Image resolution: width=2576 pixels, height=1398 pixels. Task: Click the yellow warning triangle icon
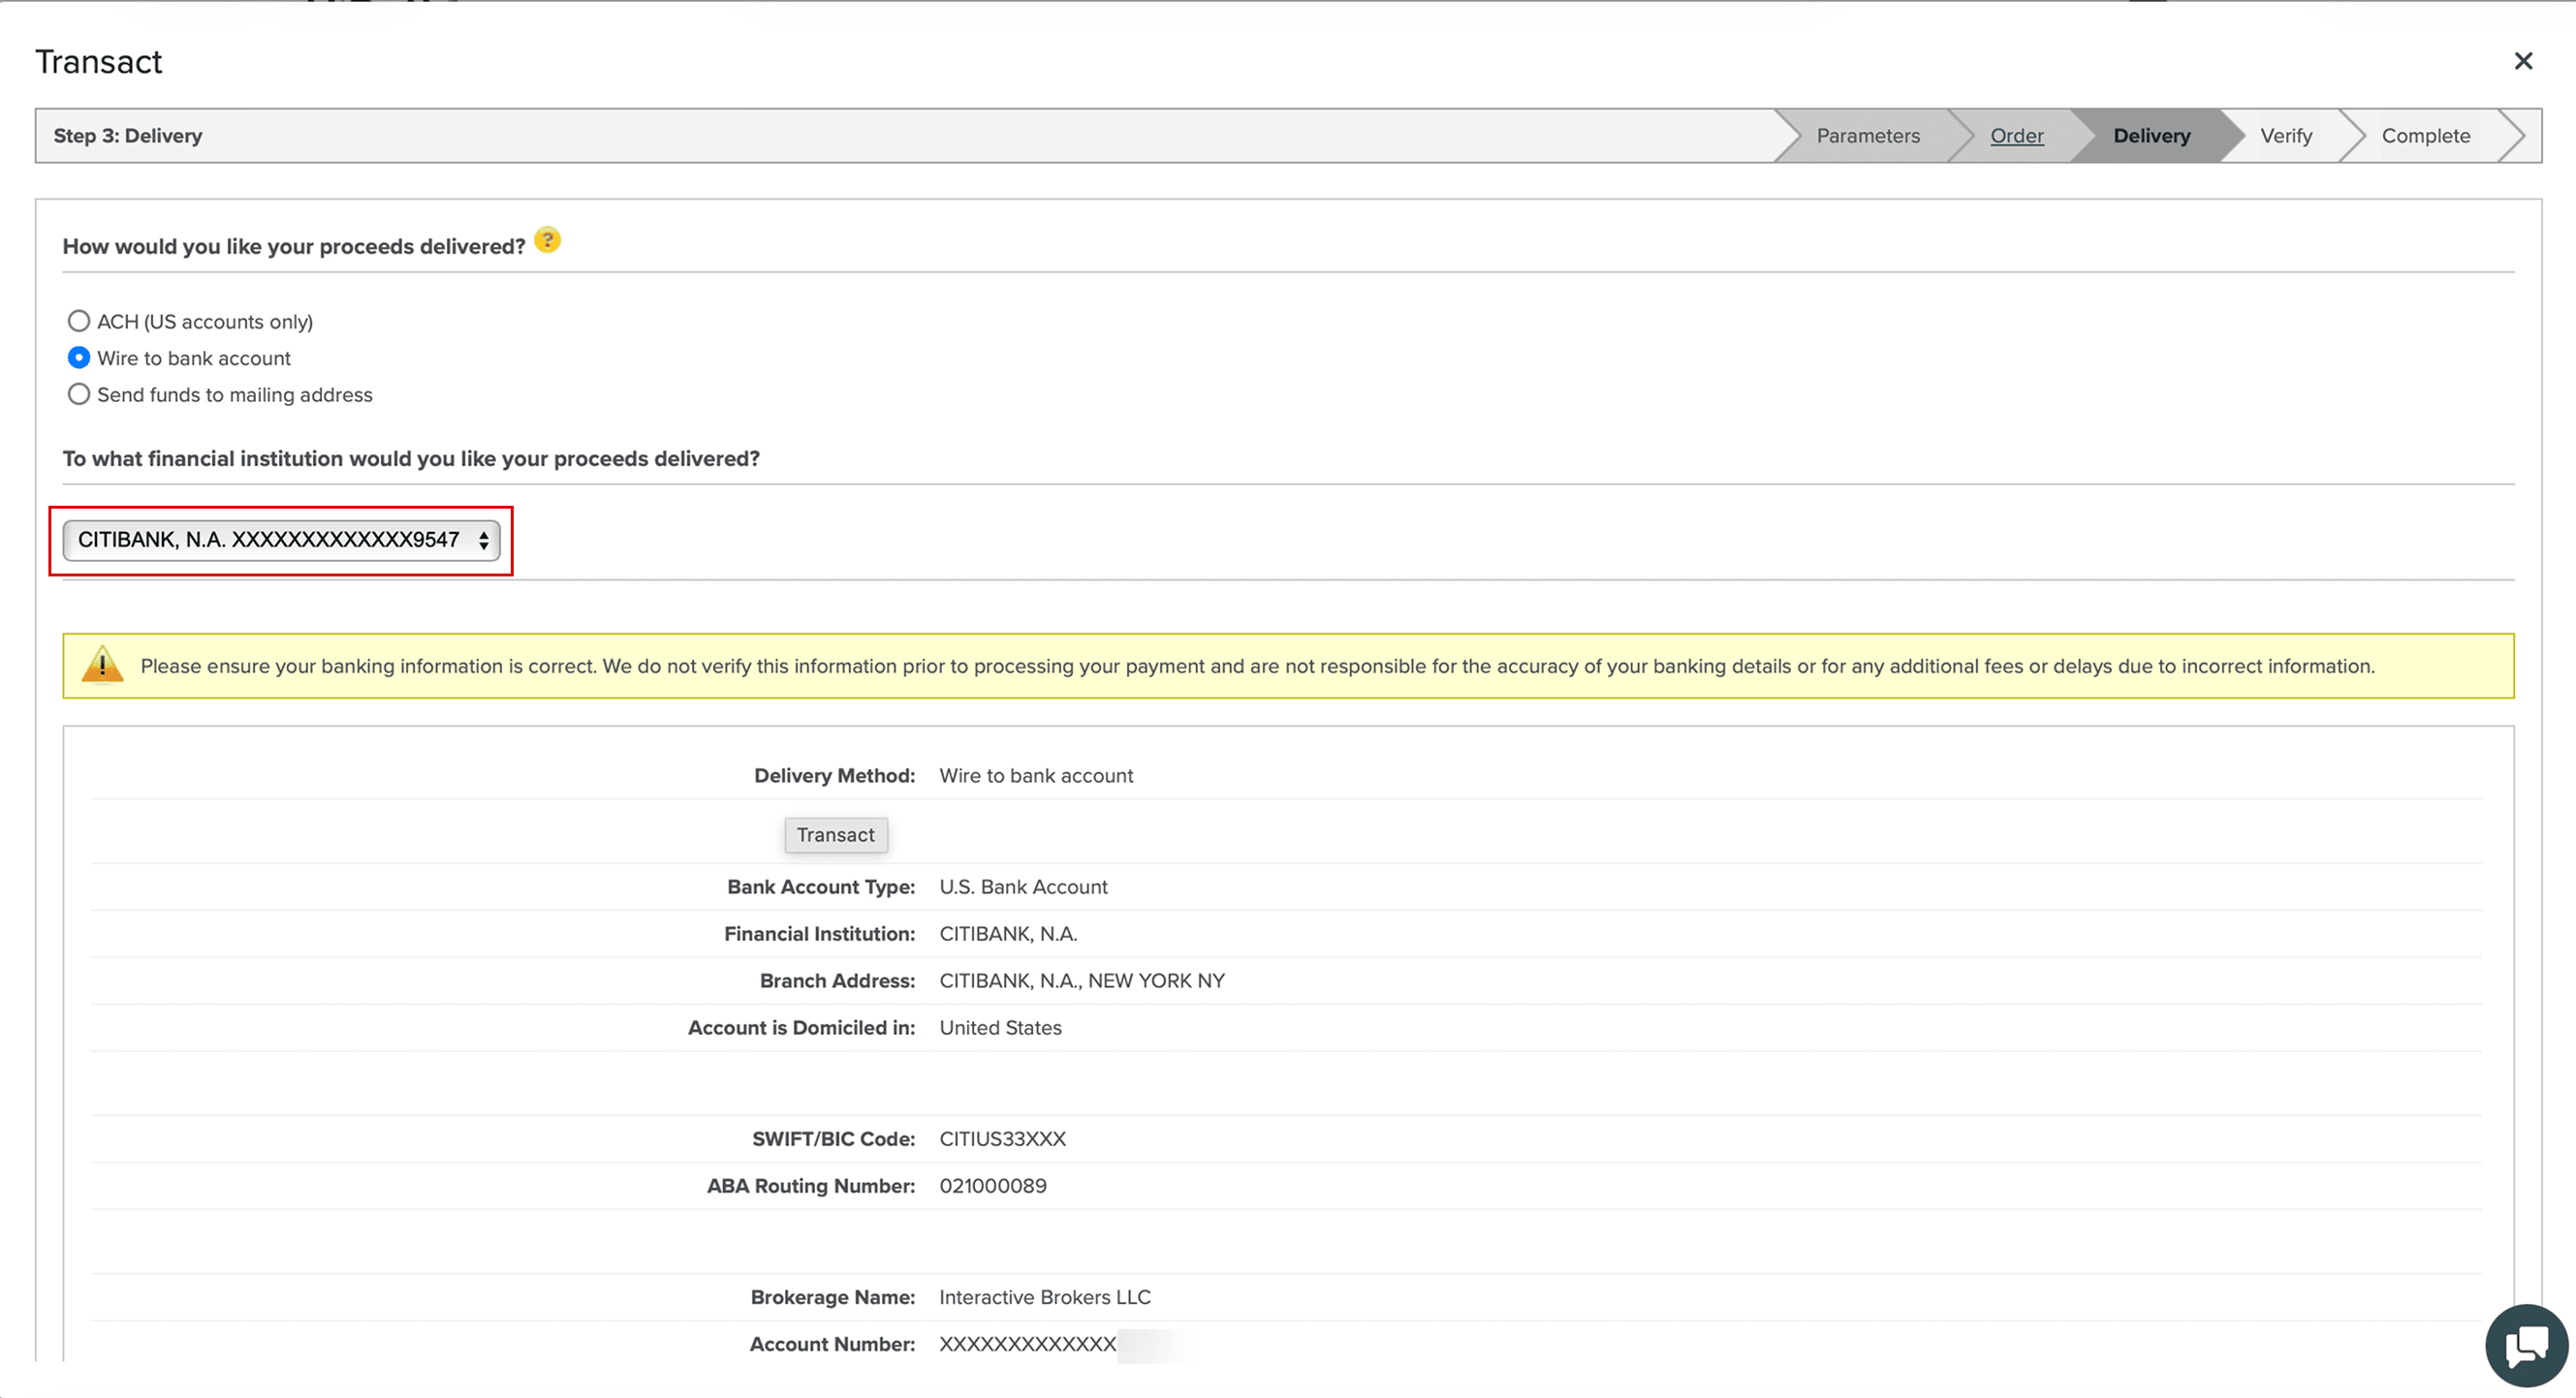(x=102, y=665)
